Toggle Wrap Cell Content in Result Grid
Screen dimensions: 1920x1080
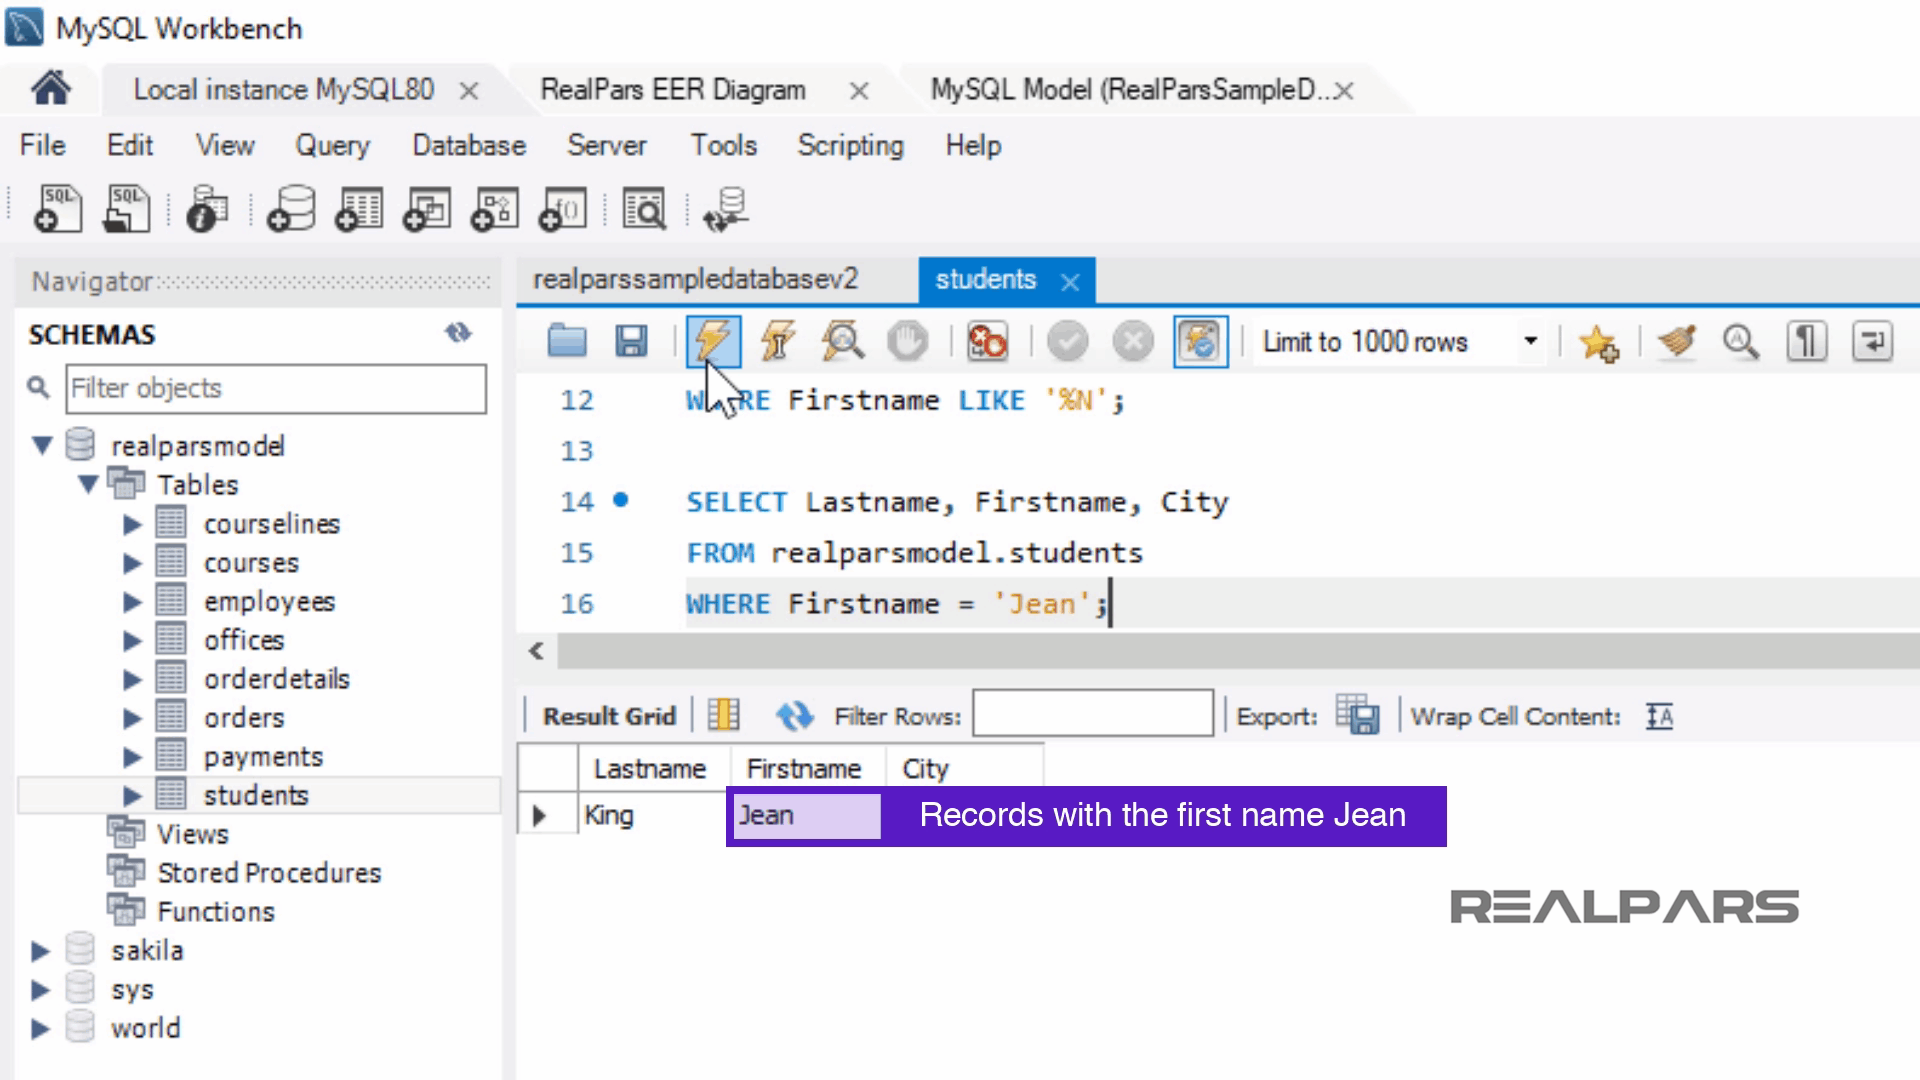1658,716
